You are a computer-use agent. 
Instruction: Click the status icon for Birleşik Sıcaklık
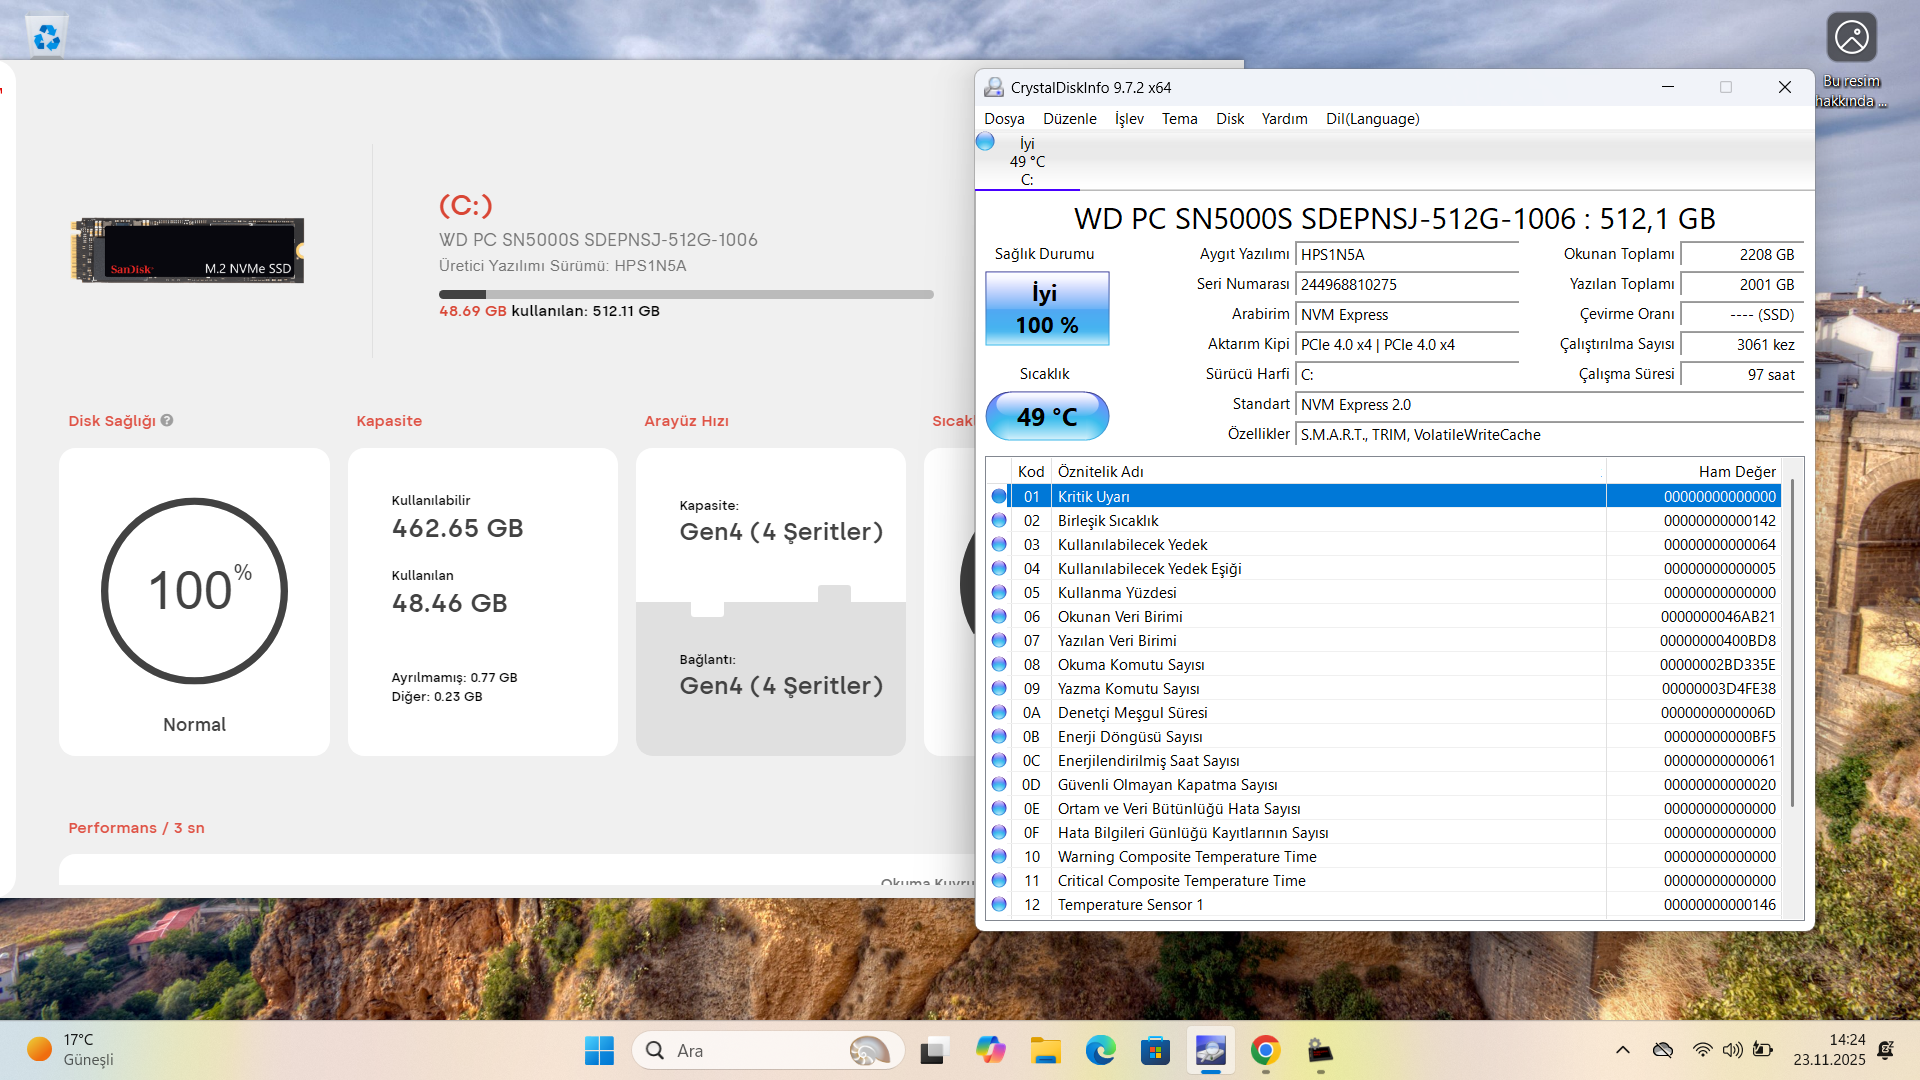[998, 520]
